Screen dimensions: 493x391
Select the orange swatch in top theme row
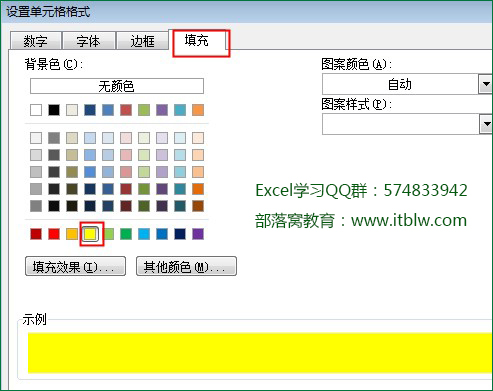click(x=198, y=110)
